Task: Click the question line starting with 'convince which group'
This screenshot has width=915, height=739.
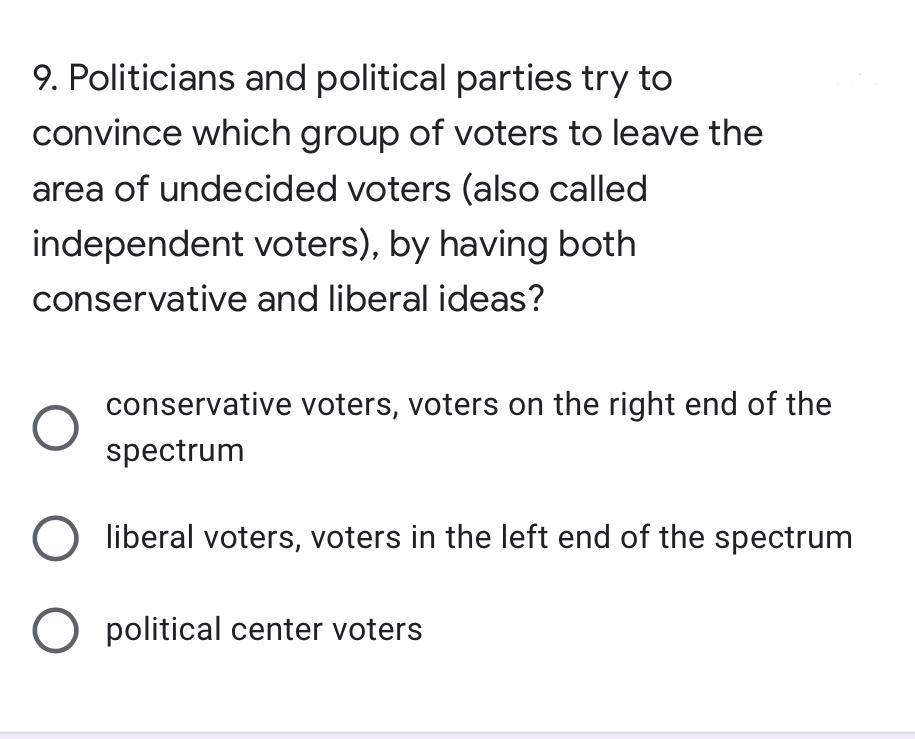Action: (397, 134)
